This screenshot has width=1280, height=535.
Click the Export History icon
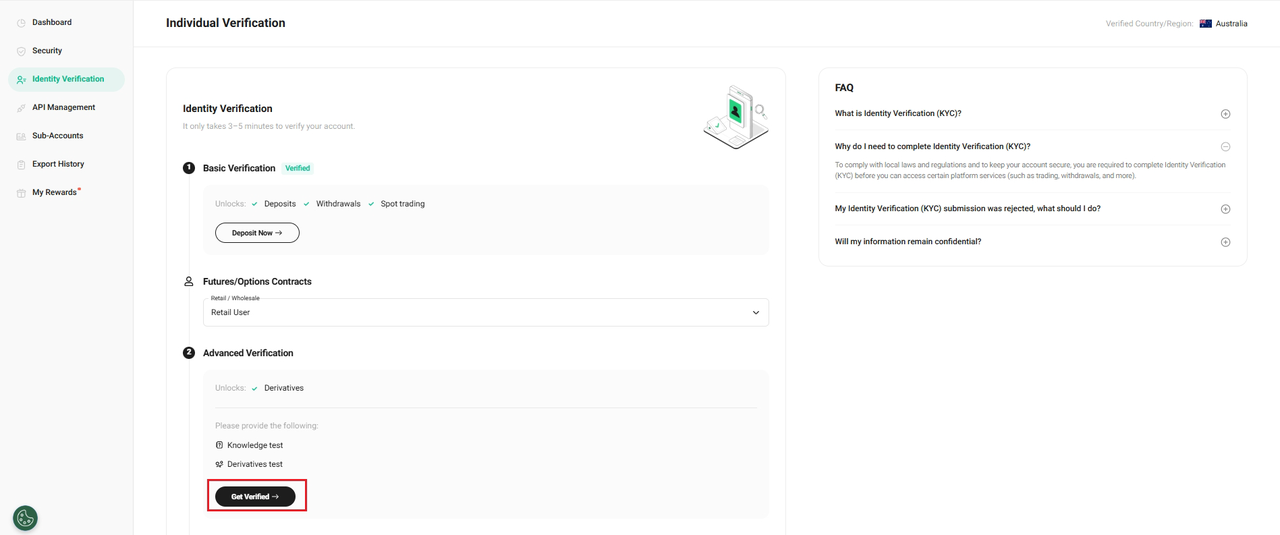(x=21, y=164)
